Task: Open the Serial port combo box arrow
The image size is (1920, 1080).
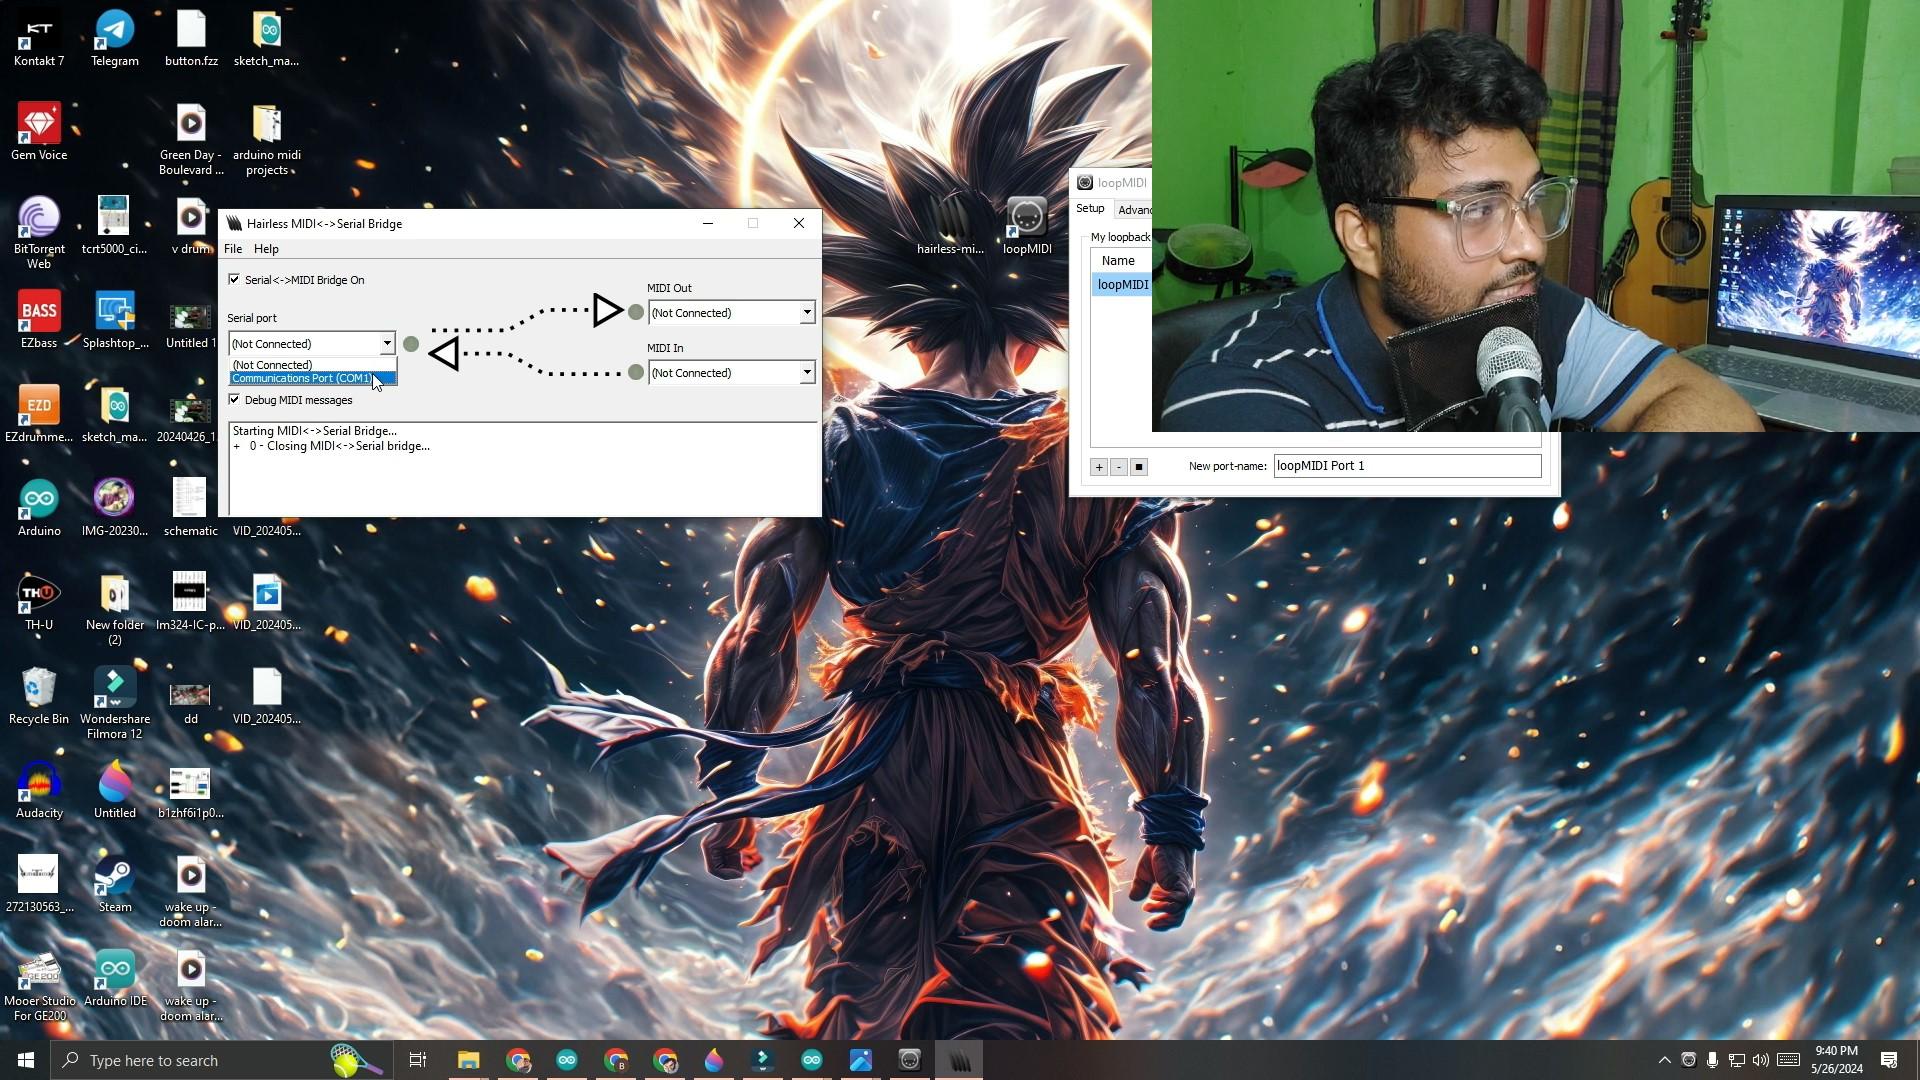Action: (x=387, y=344)
